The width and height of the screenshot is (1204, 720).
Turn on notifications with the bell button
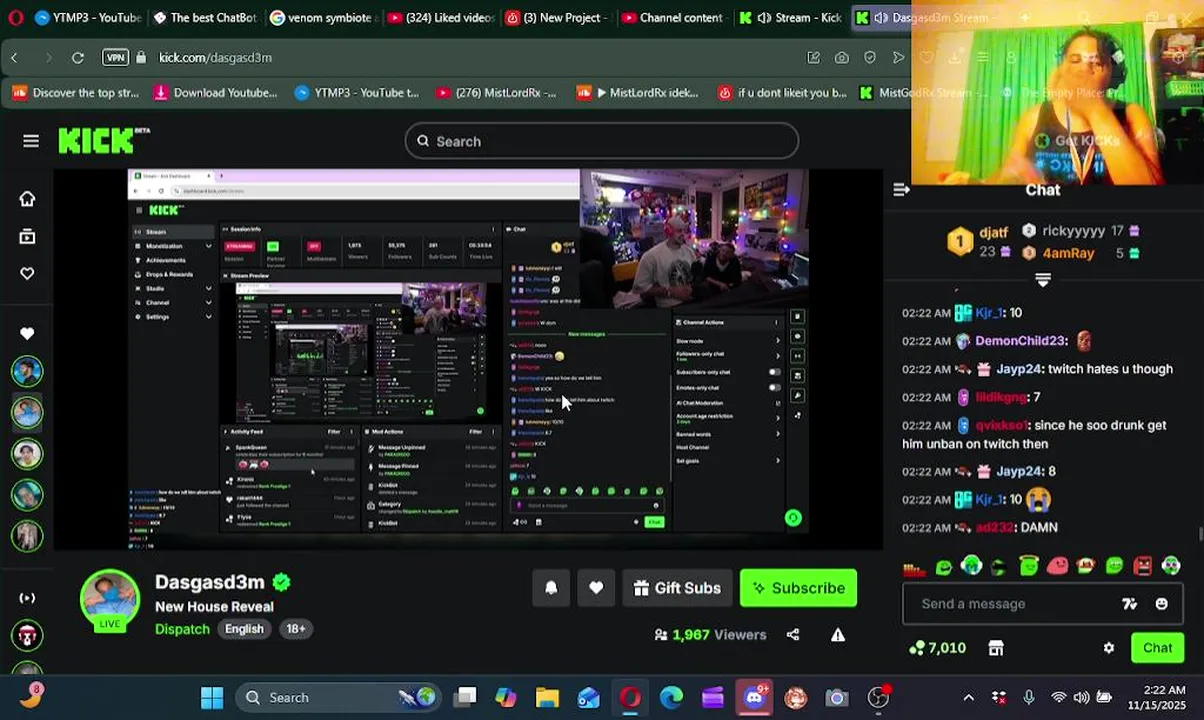(551, 588)
